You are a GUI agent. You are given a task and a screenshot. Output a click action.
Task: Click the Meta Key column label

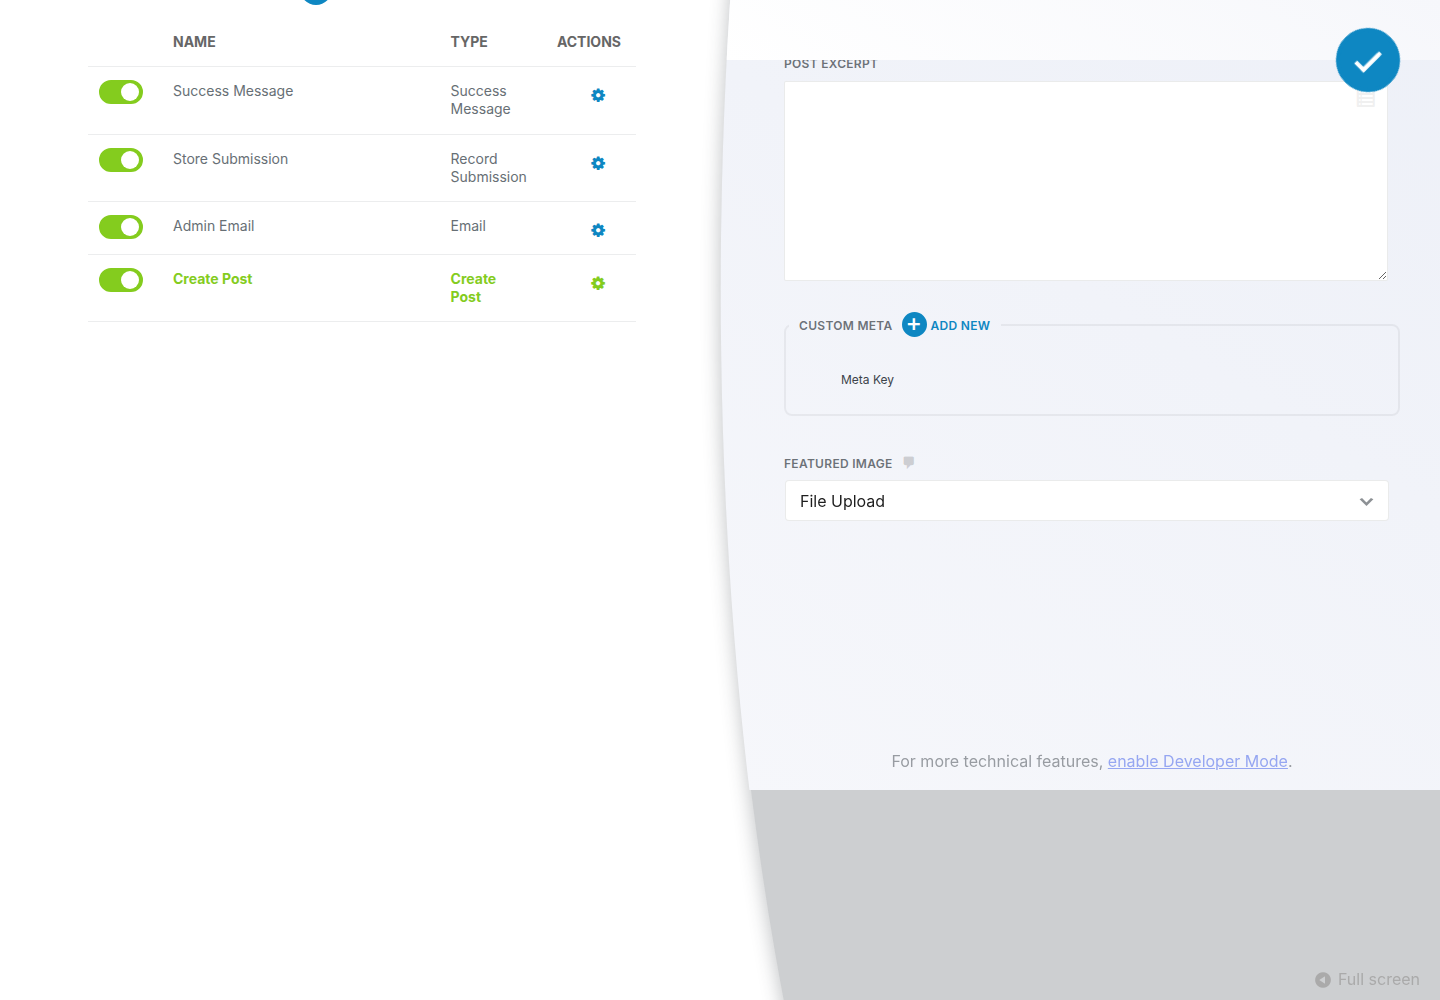point(867,380)
